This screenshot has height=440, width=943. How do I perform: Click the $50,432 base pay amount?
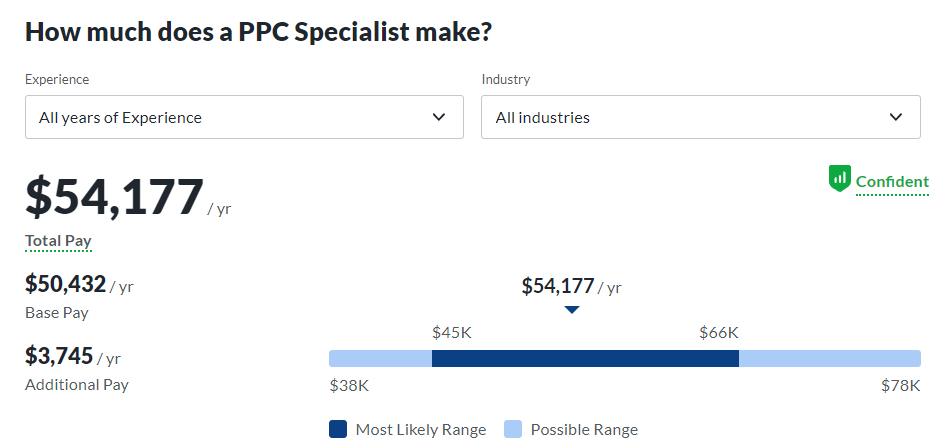(x=66, y=284)
